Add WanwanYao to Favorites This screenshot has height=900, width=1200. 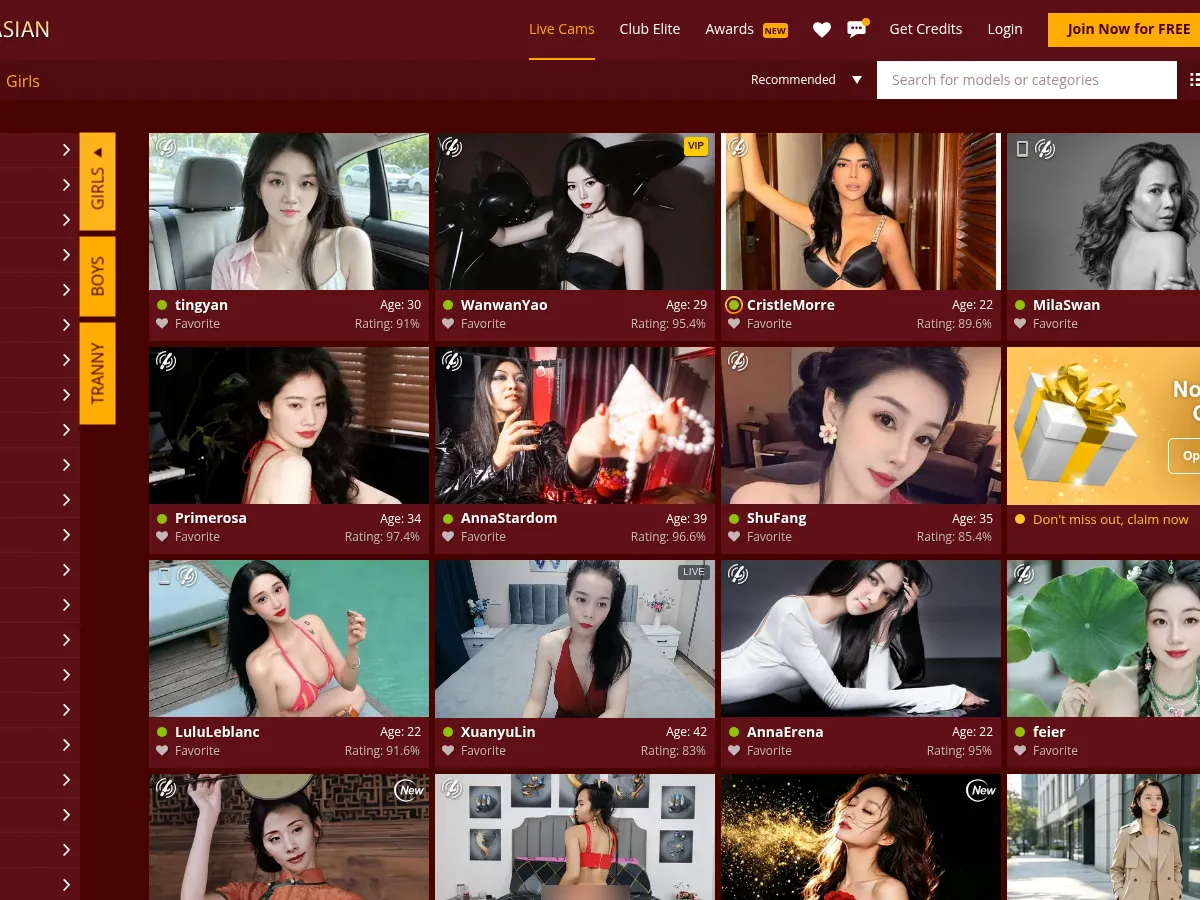[474, 324]
